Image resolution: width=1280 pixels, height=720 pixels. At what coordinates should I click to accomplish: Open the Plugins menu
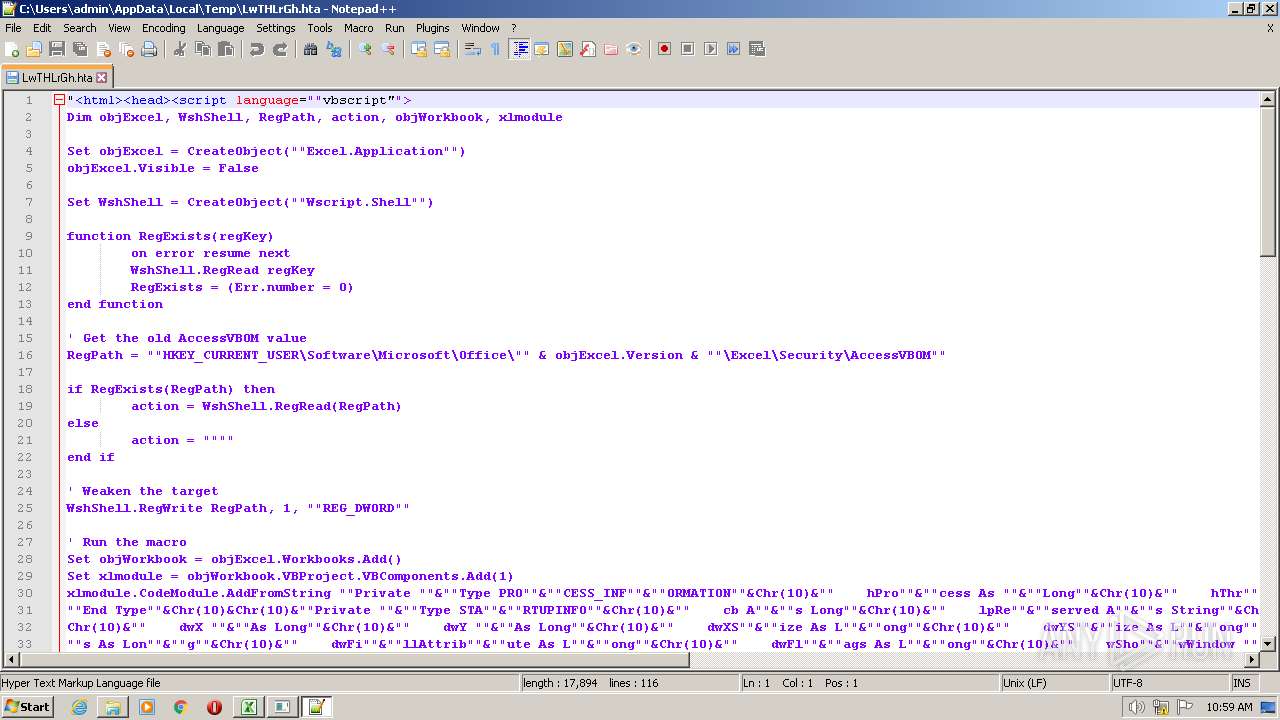point(433,28)
